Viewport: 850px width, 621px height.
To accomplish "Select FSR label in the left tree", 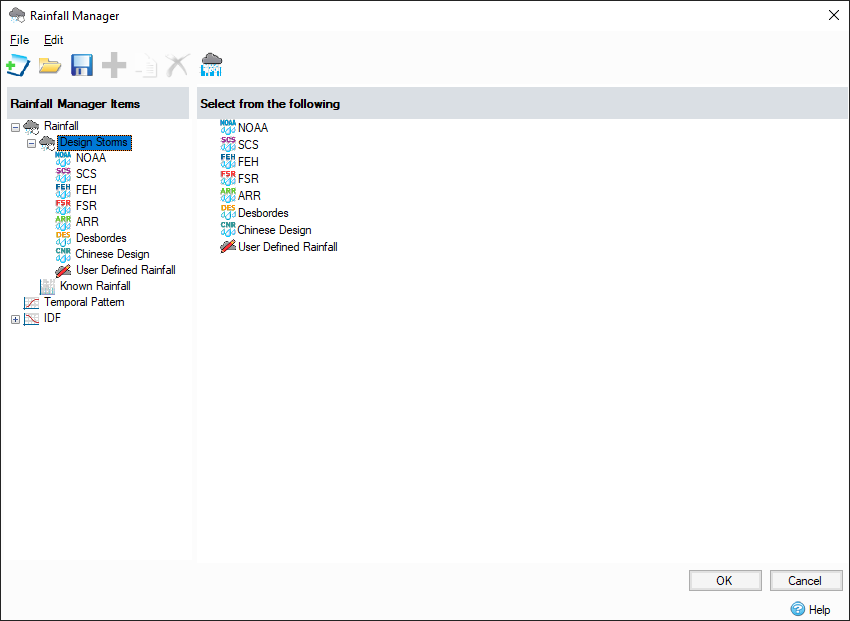I will [86, 206].
